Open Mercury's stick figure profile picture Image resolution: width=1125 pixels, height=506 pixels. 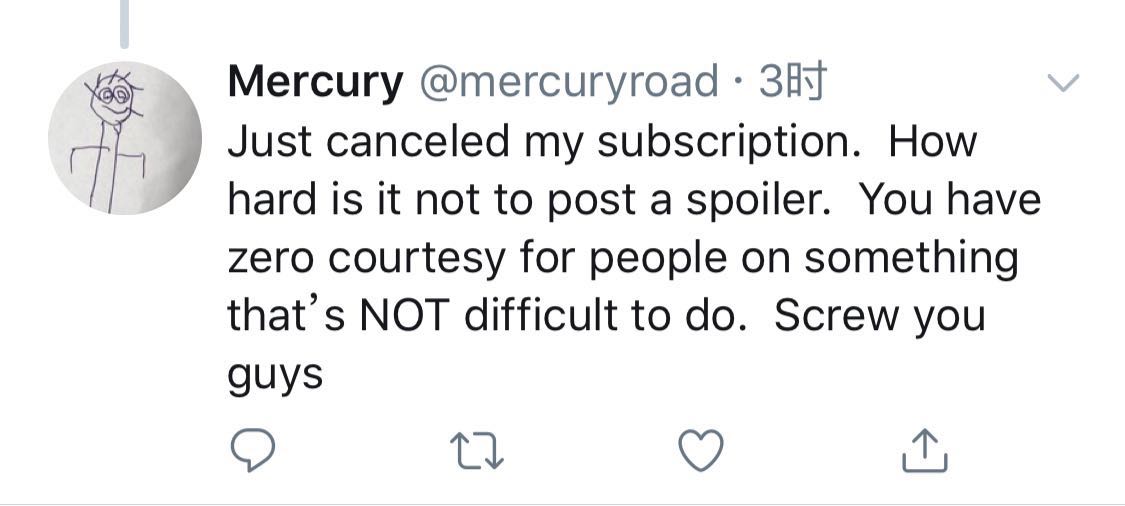coord(124,139)
